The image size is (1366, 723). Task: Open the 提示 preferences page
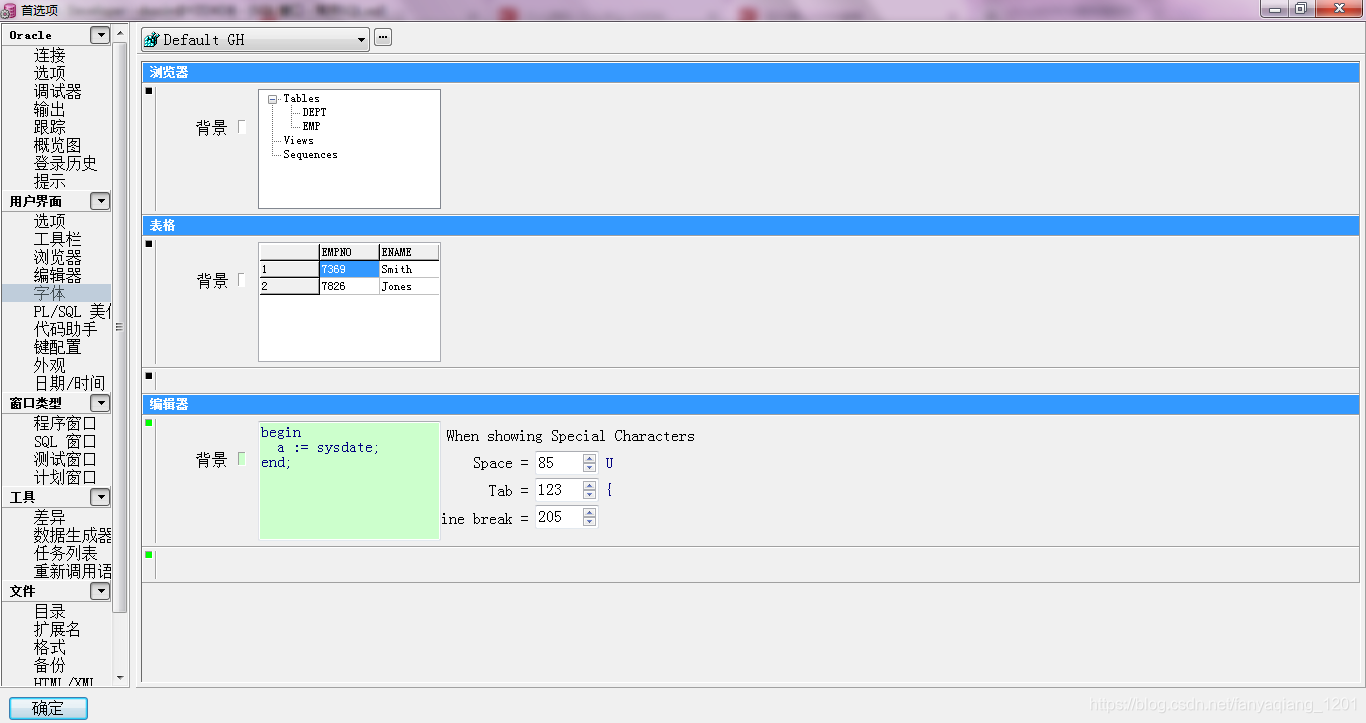[50, 181]
